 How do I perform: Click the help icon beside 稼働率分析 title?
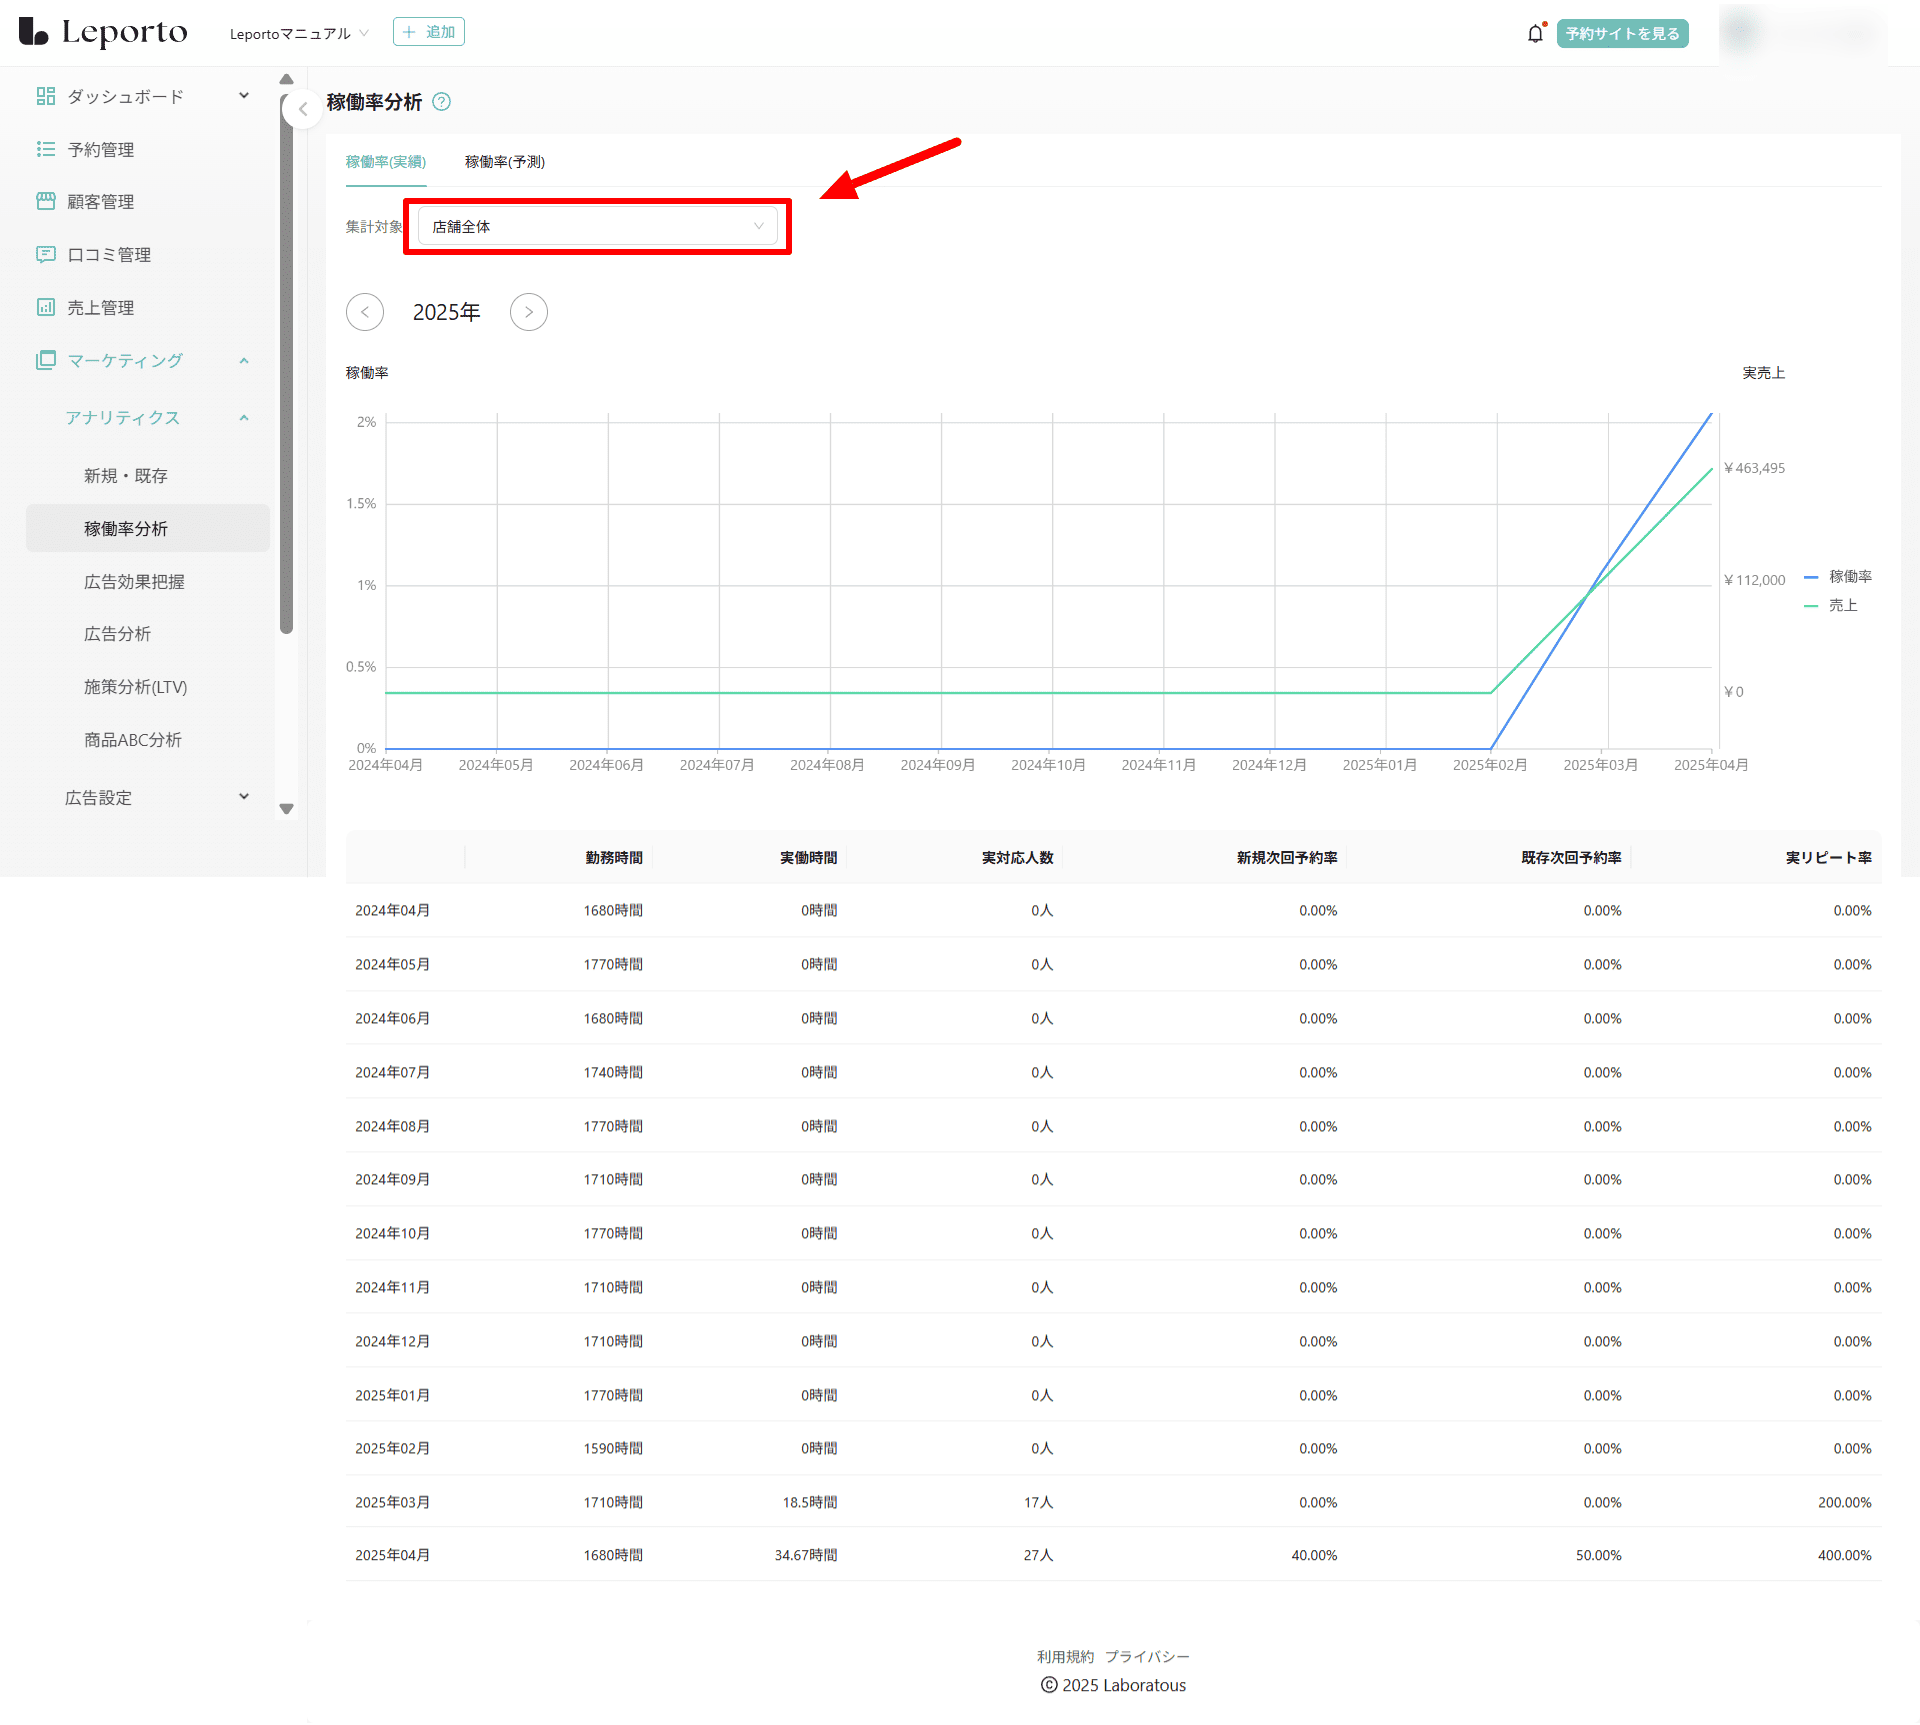coord(441,102)
